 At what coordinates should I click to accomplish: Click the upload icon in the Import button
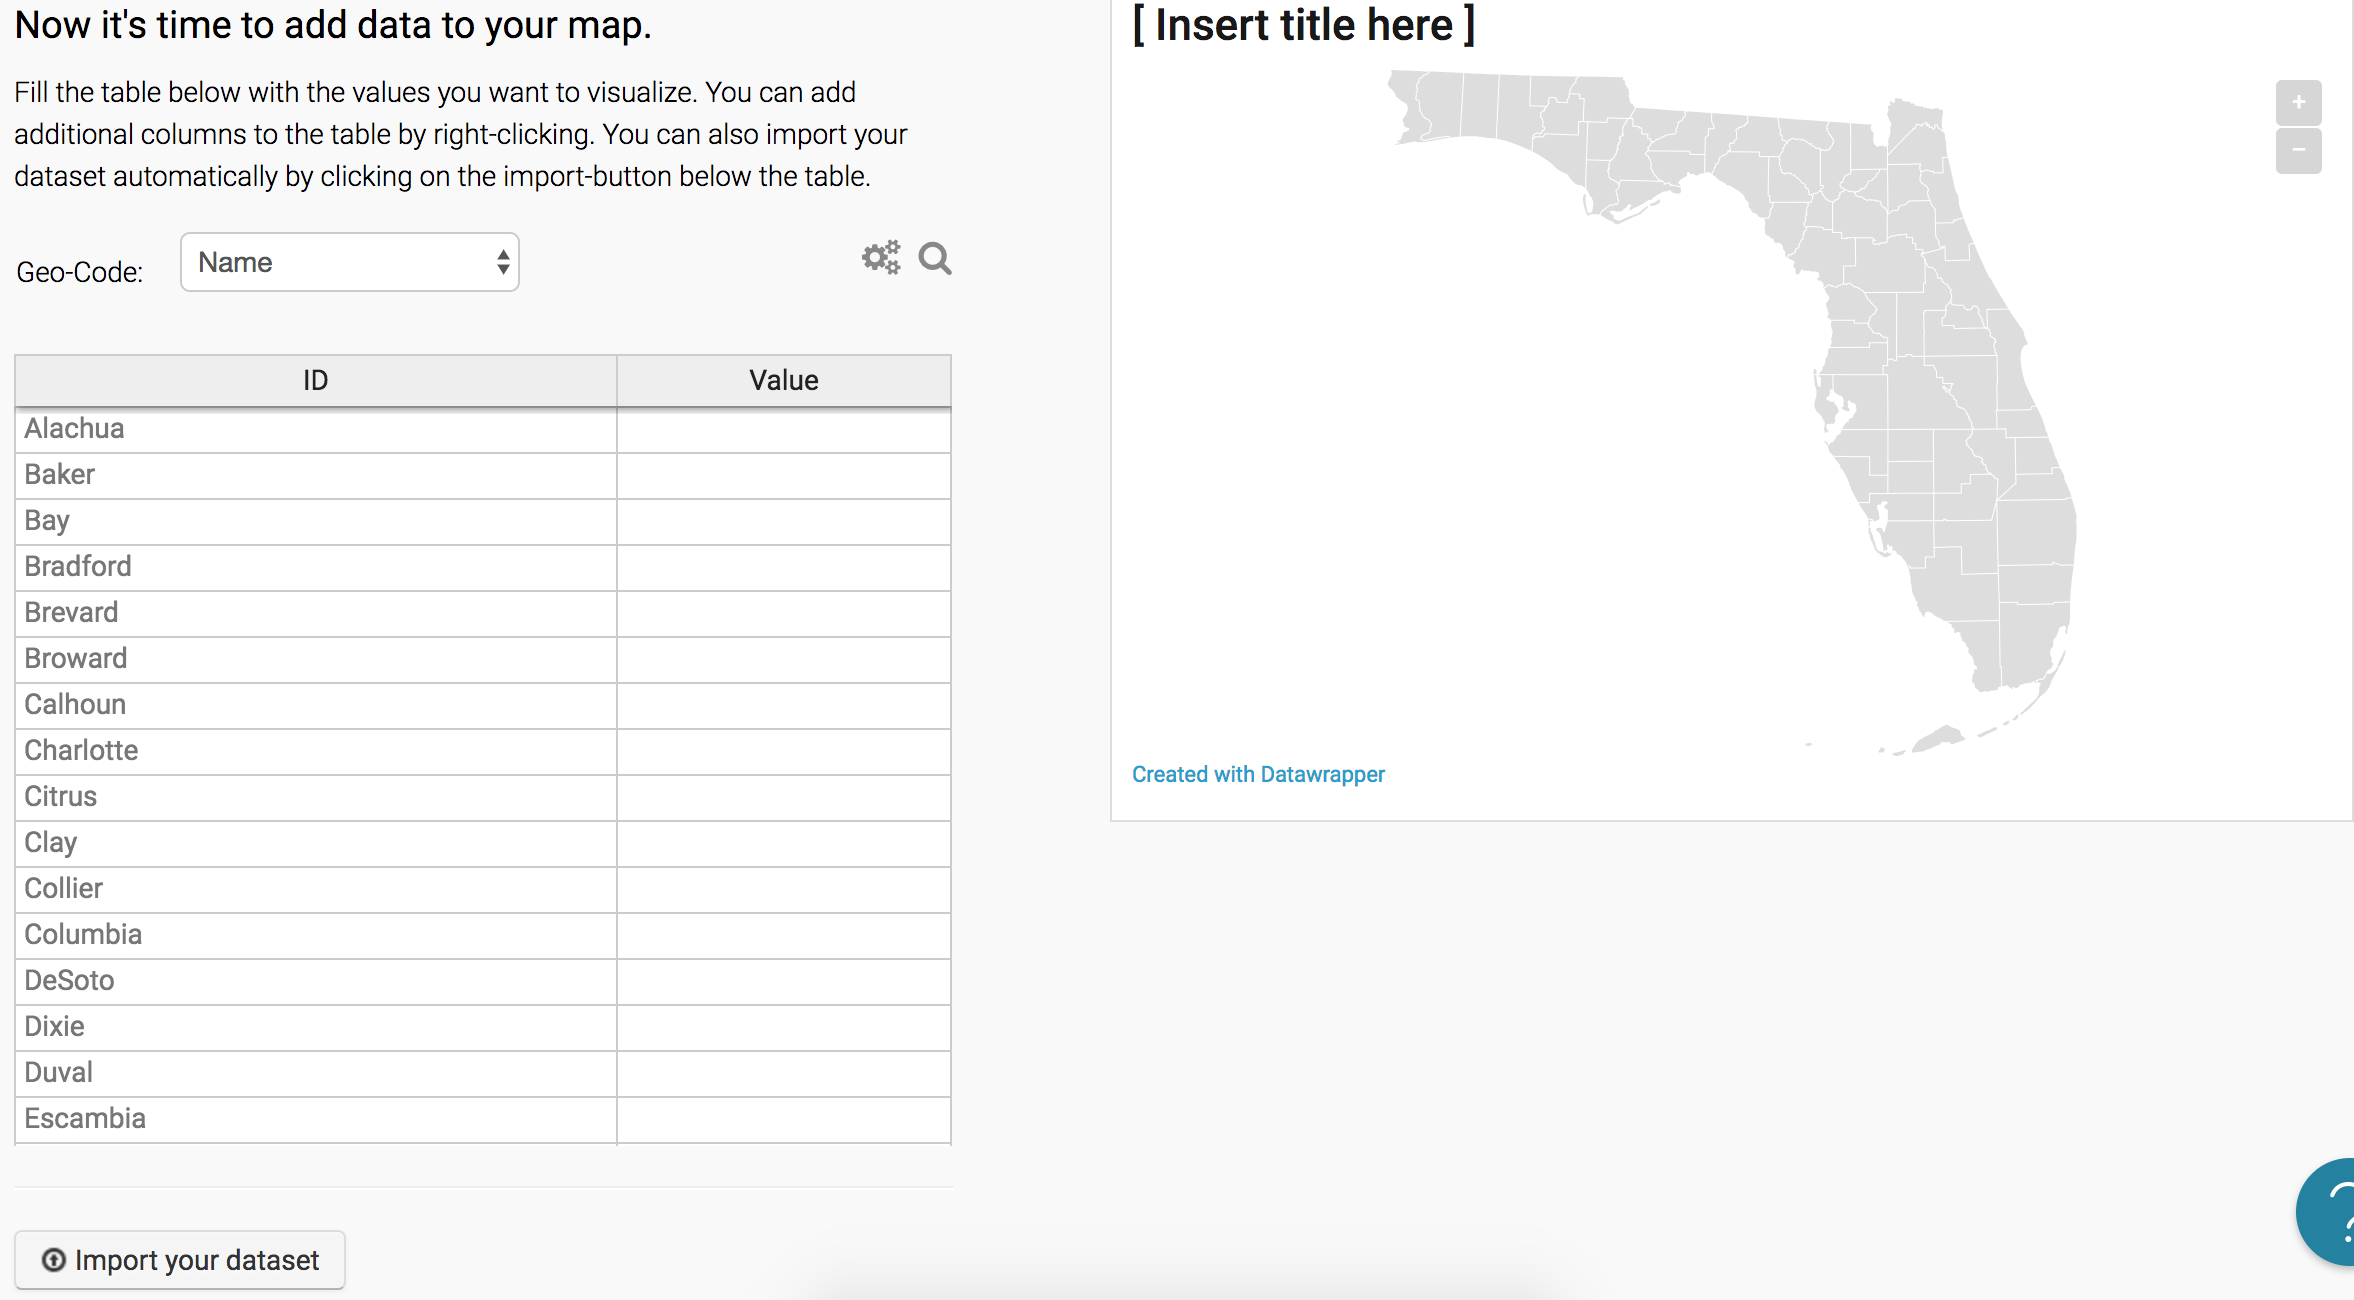click(x=54, y=1260)
